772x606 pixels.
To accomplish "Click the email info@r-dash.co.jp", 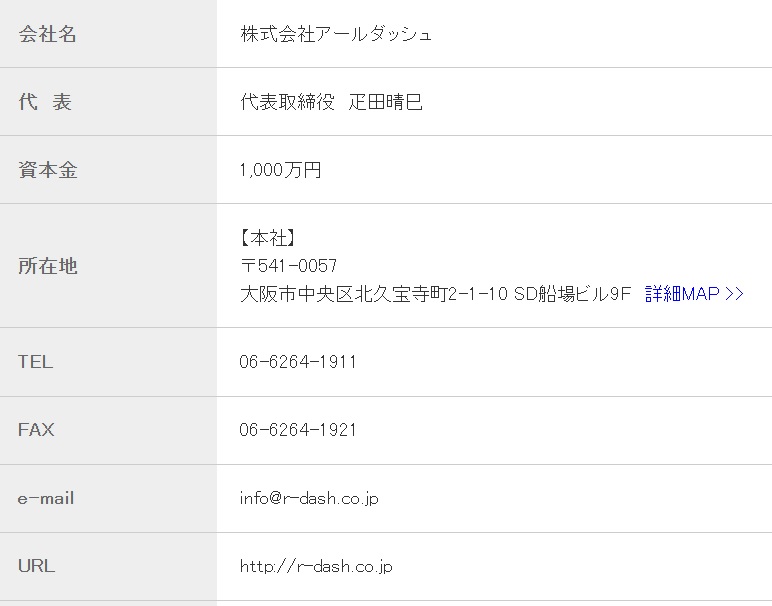I will tap(309, 498).
